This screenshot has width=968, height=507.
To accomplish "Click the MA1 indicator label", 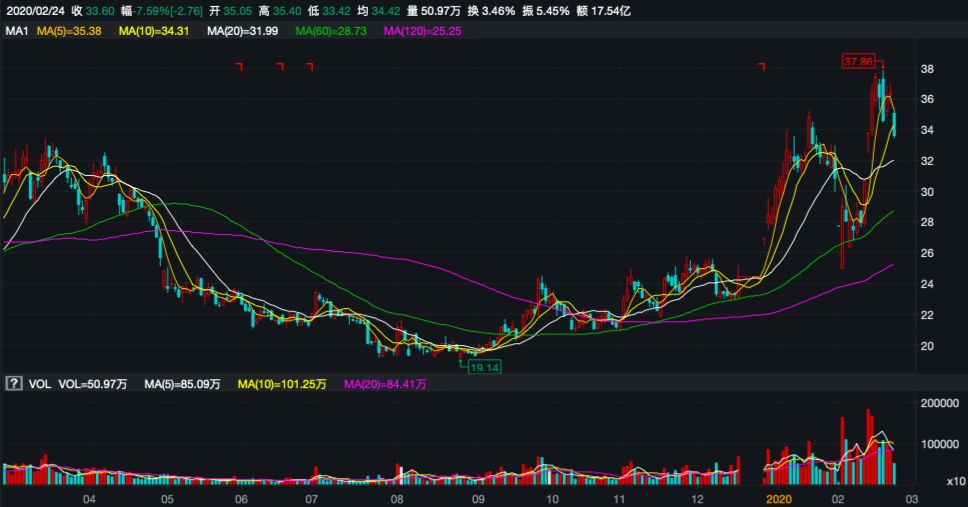I will pos(17,31).
